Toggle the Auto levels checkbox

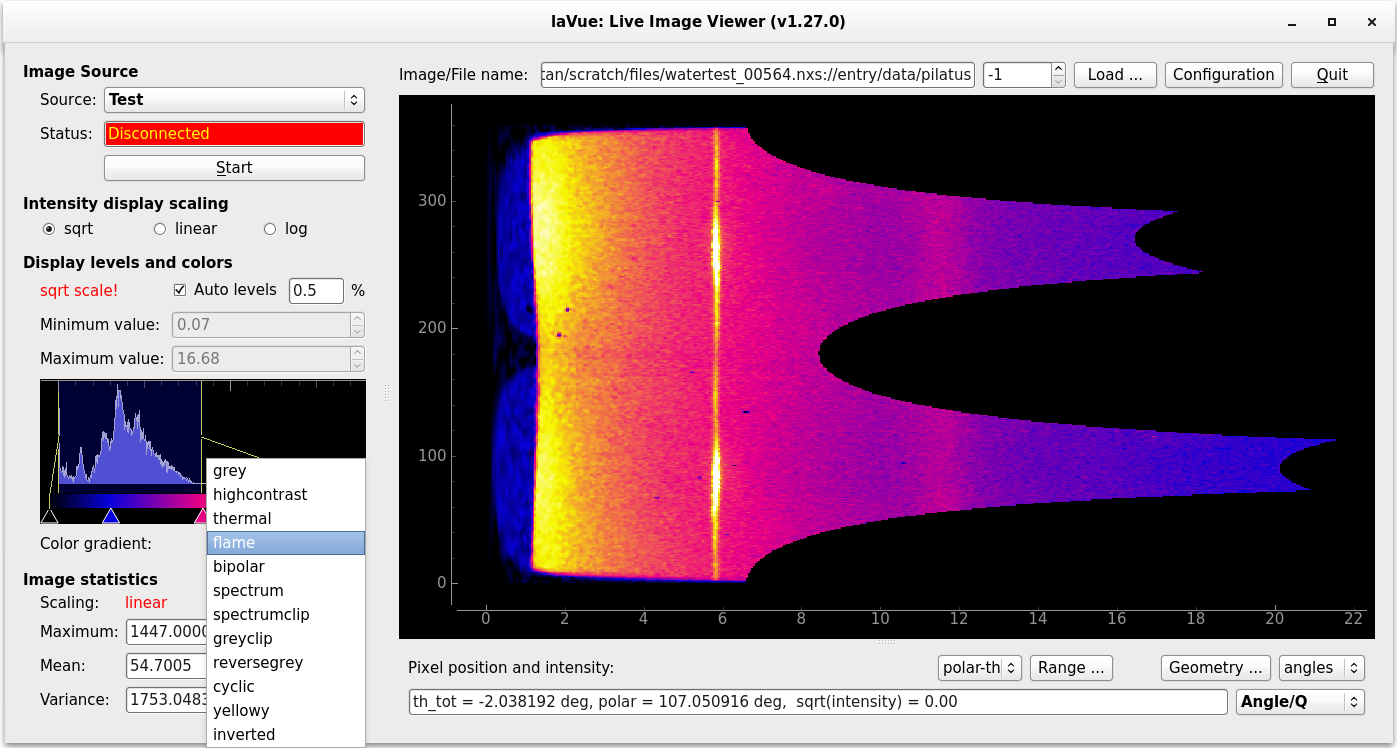[x=181, y=290]
